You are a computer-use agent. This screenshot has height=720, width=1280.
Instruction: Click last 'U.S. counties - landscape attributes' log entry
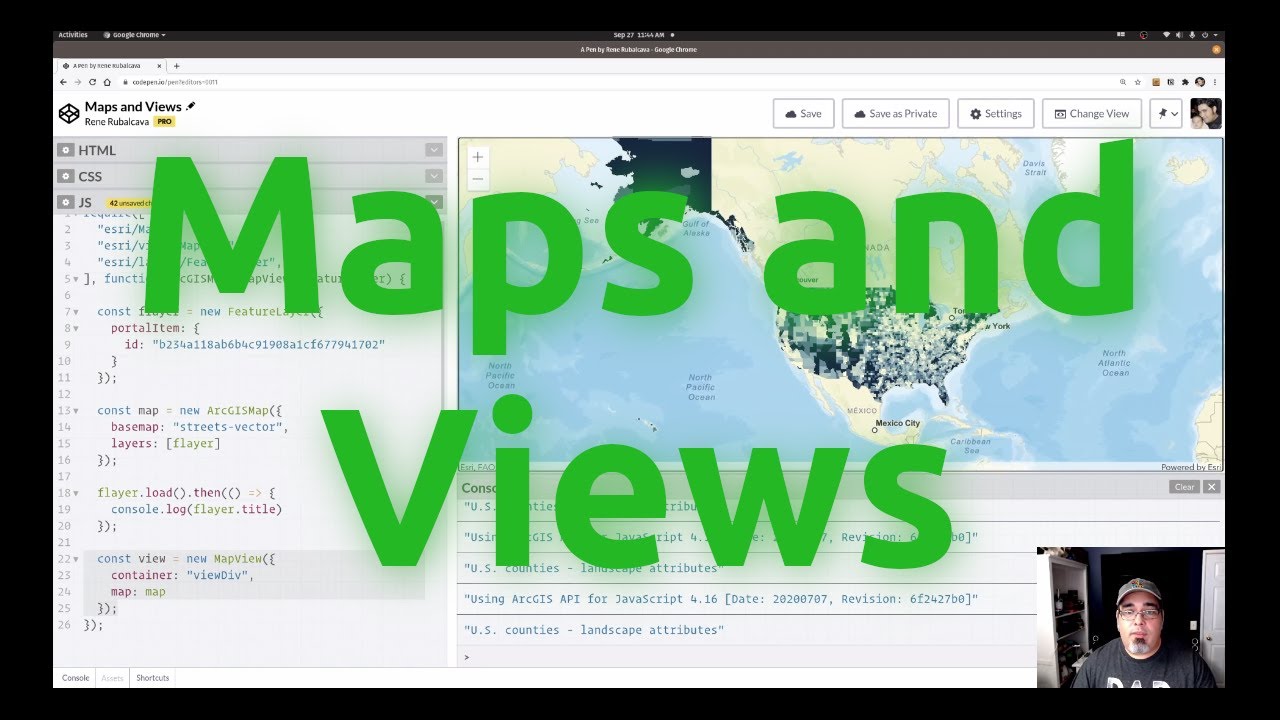pos(593,630)
